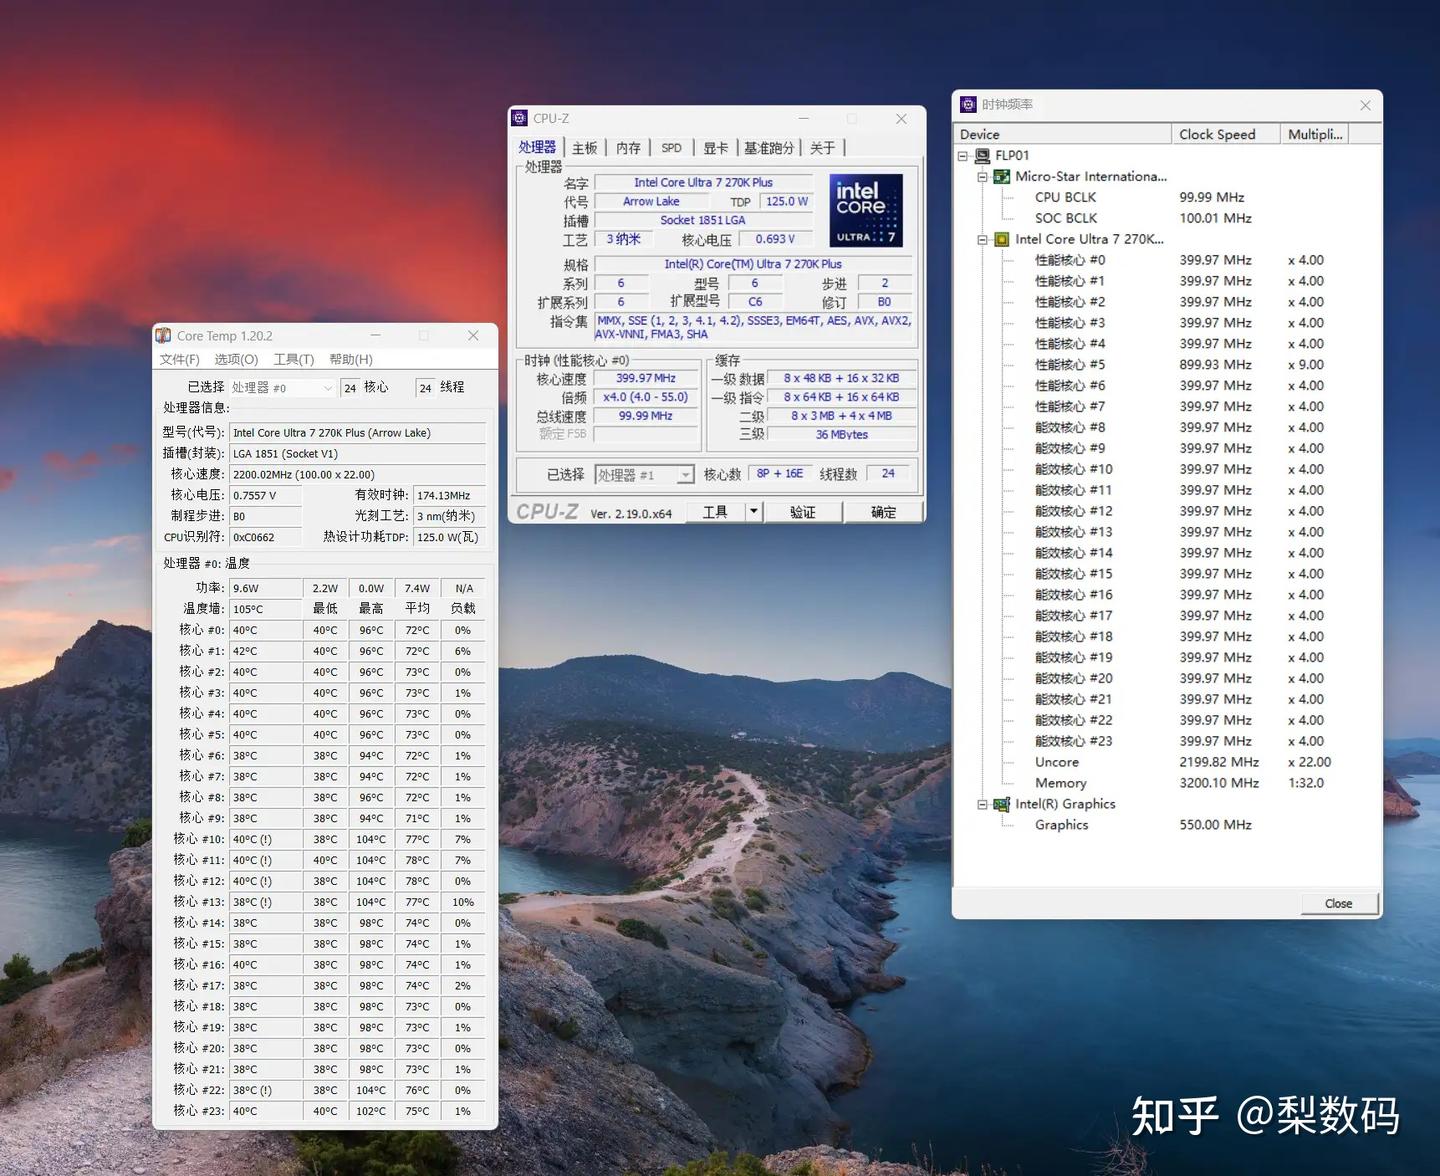The width and height of the screenshot is (1440, 1176).
Task: Open the 选项(O) menu in Core Temp
Action: point(236,360)
